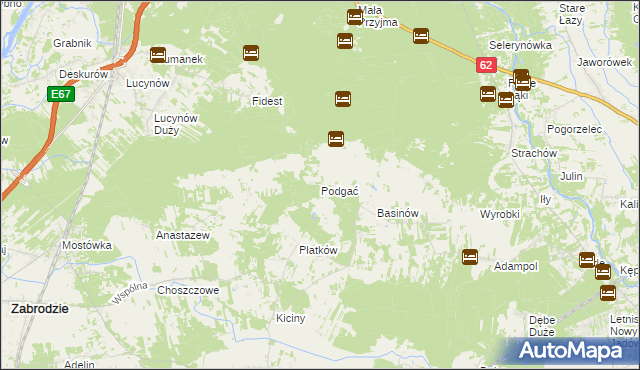Select the Basinów place name
The width and height of the screenshot is (640, 370).
point(398,213)
